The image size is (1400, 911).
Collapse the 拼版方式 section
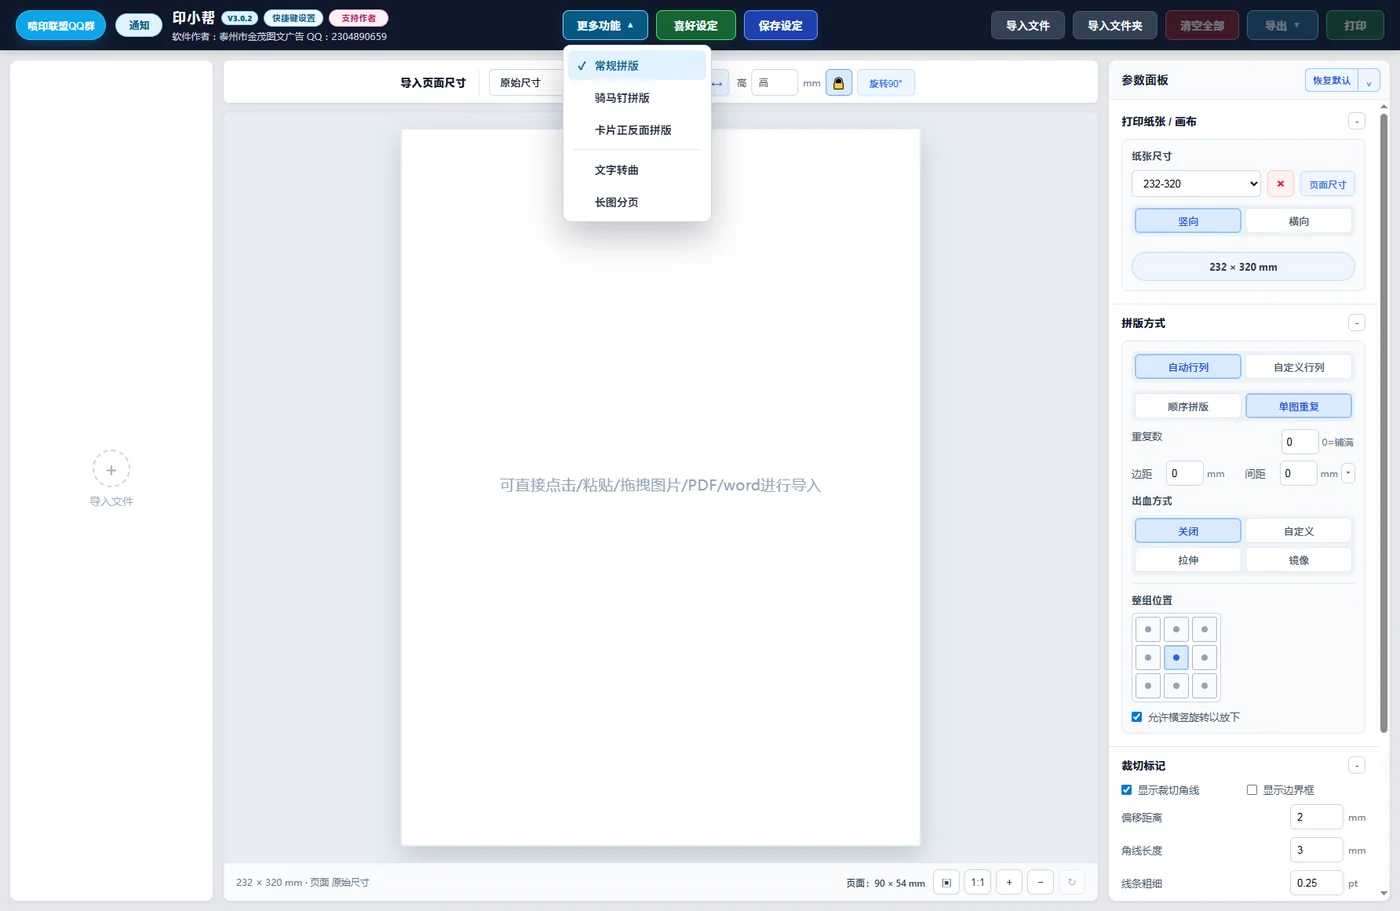click(x=1356, y=323)
